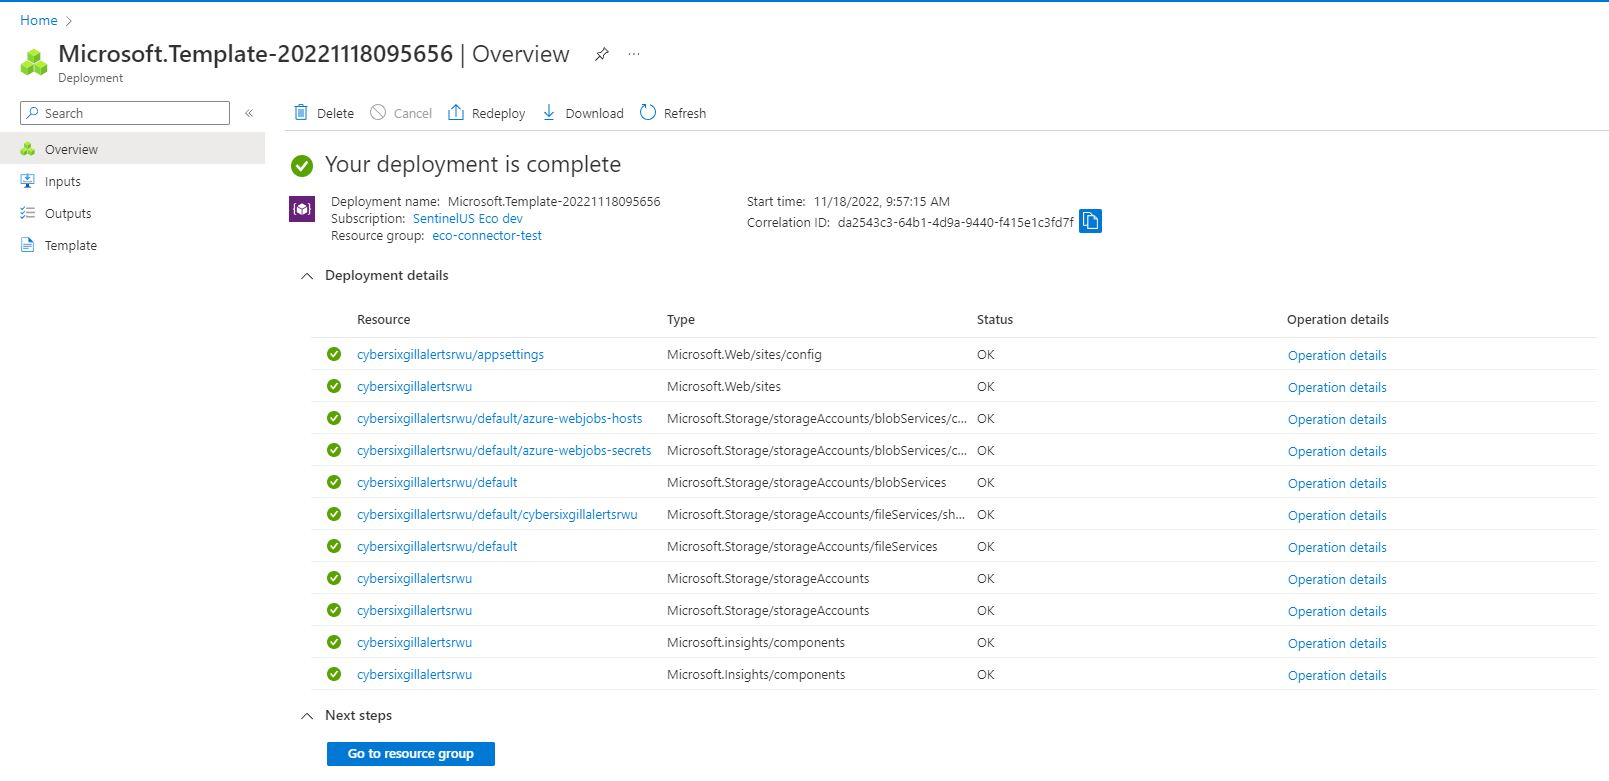Click the Microsoft.Storage/storageAccounts/blobServices type cell
1609x781 pixels.
click(x=806, y=482)
